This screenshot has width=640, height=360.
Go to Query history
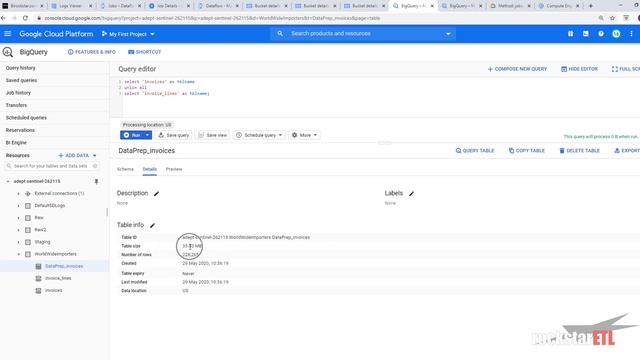point(20,68)
